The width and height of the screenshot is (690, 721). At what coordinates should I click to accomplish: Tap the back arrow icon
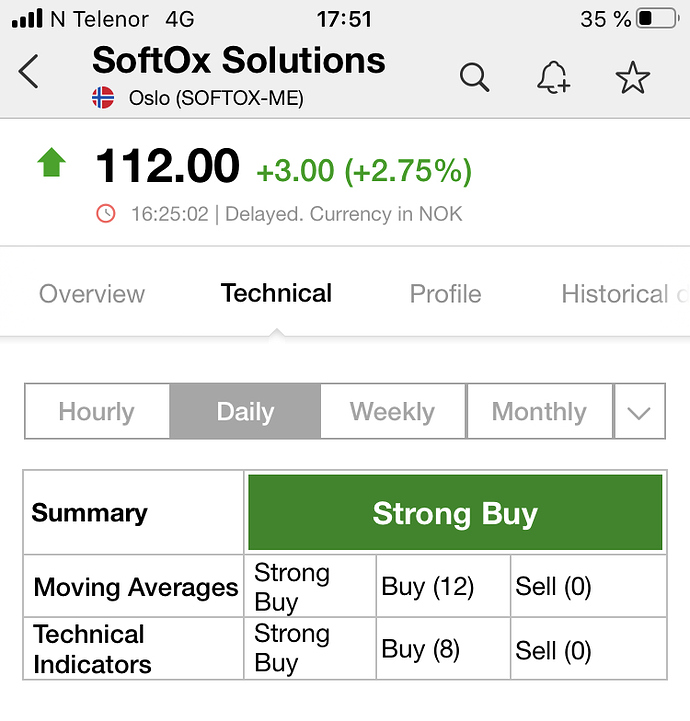coord(29,73)
